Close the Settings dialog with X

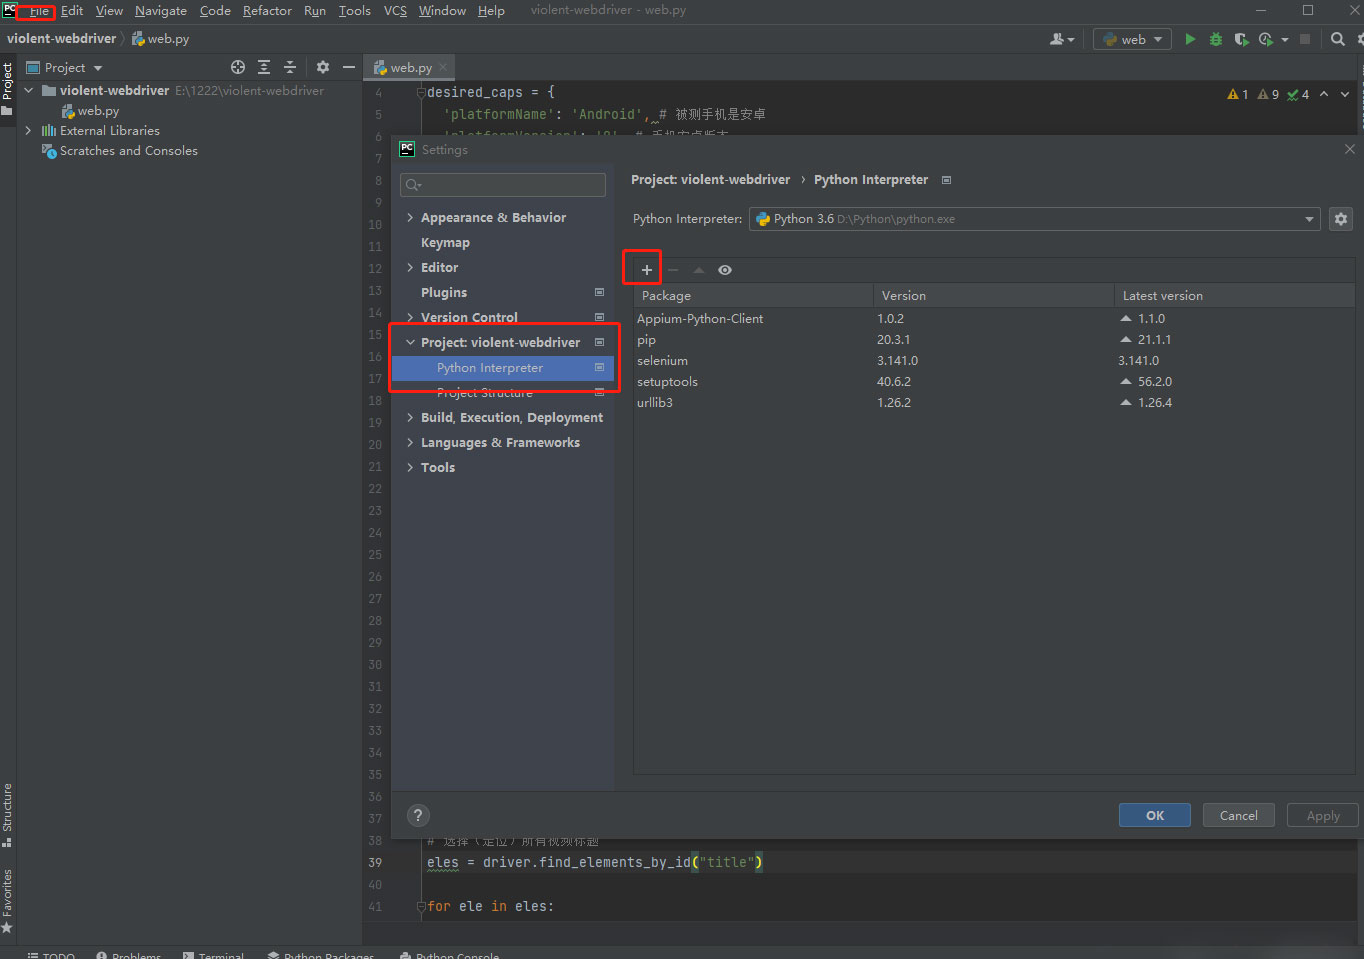1350,149
